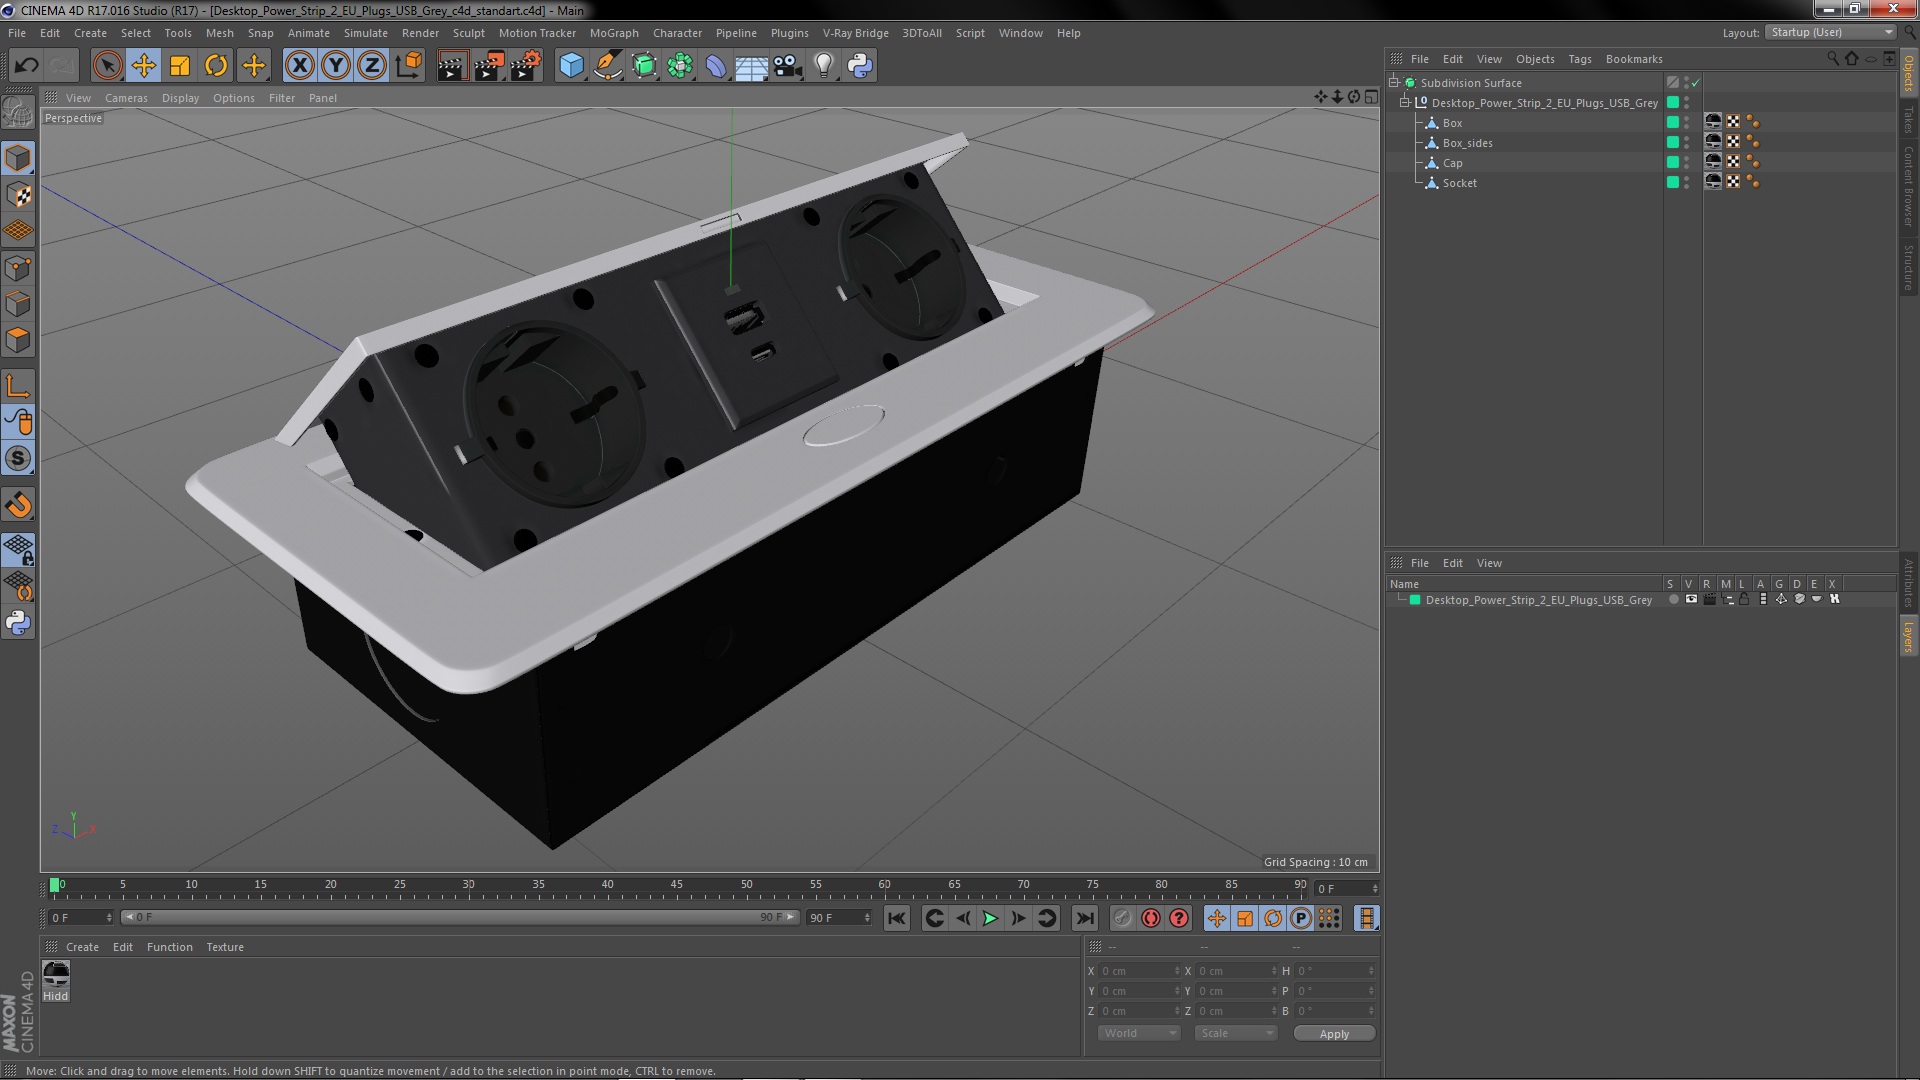Toggle X axis lock

[x=299, y=66]
